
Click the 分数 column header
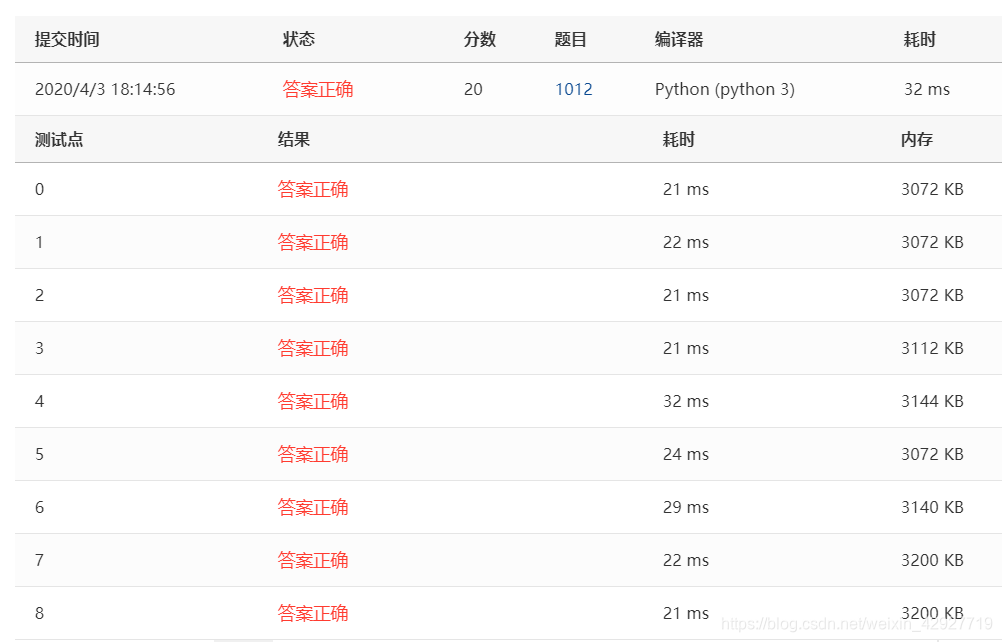point(479,39)
